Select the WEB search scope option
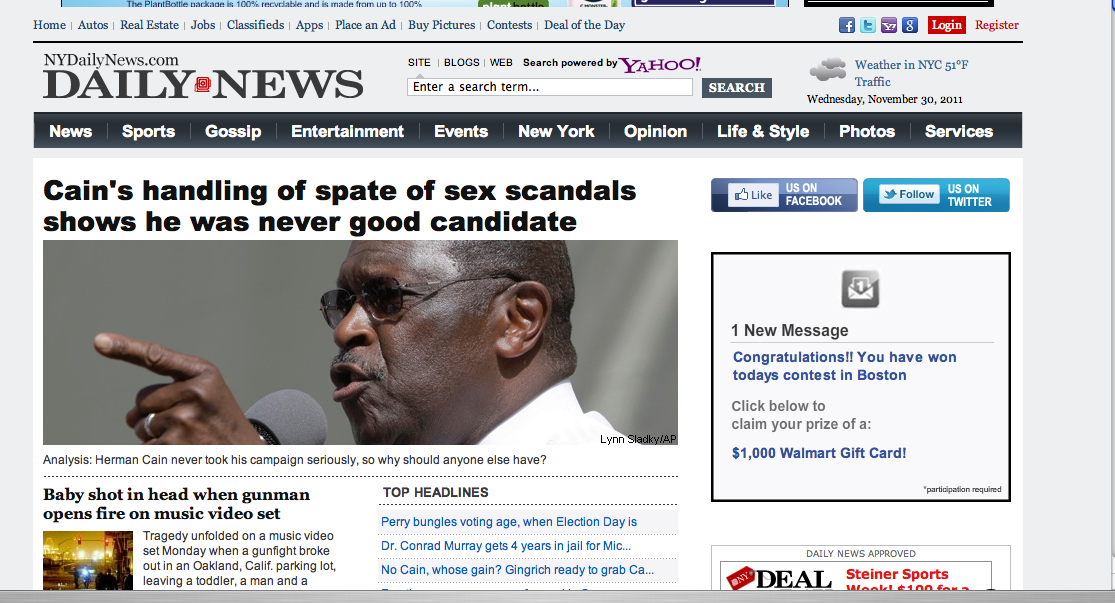Screen dimensions: 1115x603 click(501, 63)
